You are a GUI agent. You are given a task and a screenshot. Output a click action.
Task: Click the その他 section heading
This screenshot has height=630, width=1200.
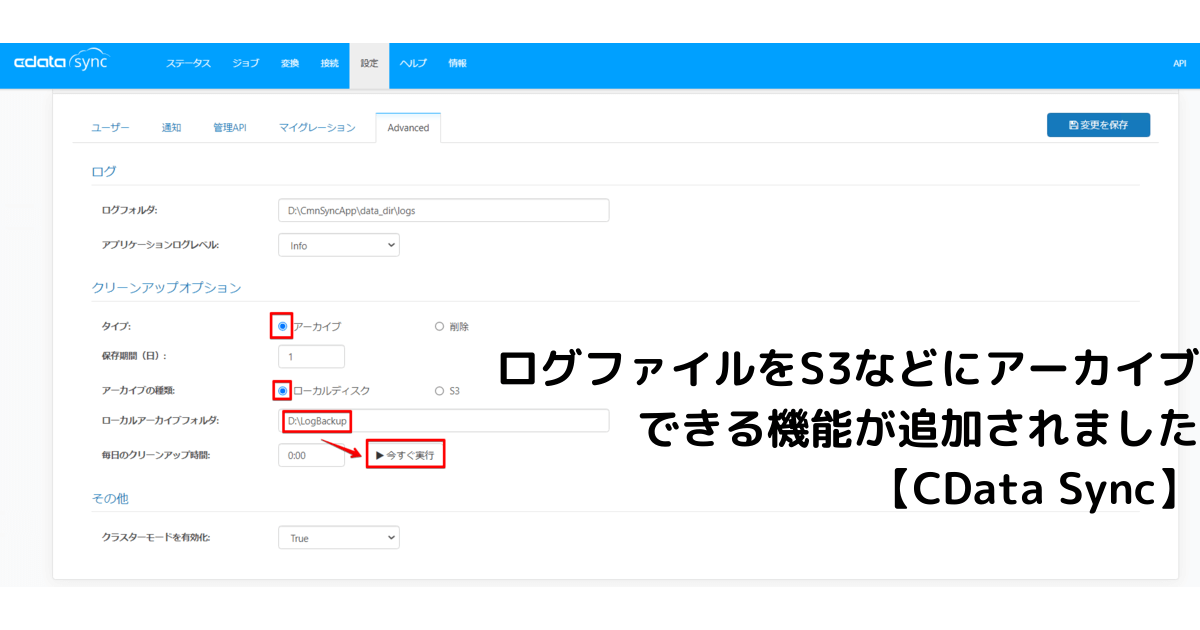tap(110, 498)
